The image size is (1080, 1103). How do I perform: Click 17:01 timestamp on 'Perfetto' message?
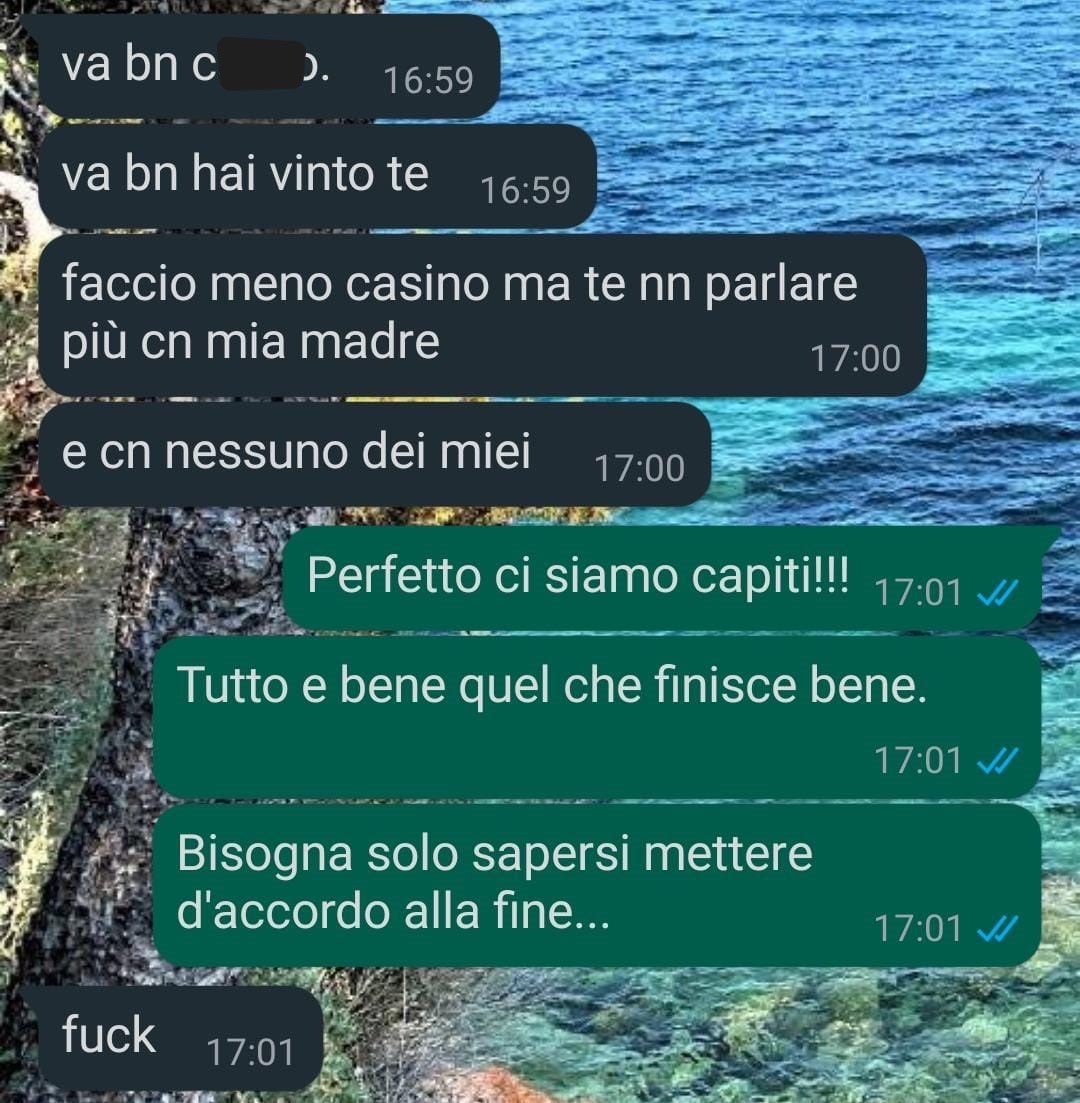[917, 593]
